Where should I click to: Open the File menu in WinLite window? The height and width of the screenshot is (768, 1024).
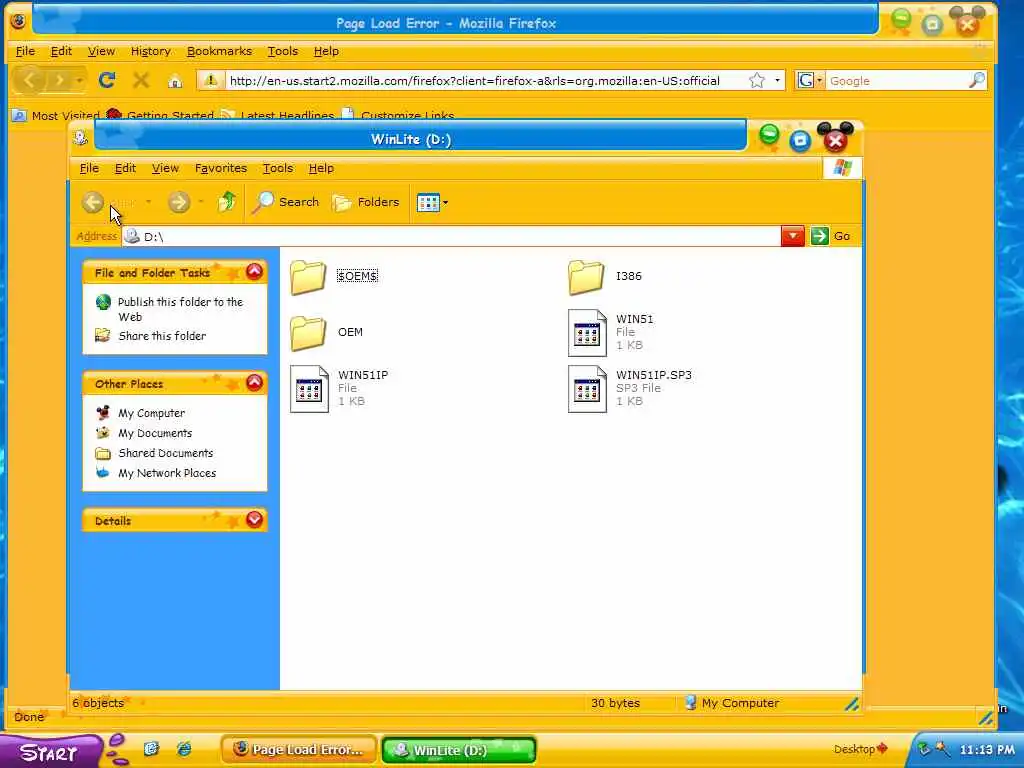point(89,168)
